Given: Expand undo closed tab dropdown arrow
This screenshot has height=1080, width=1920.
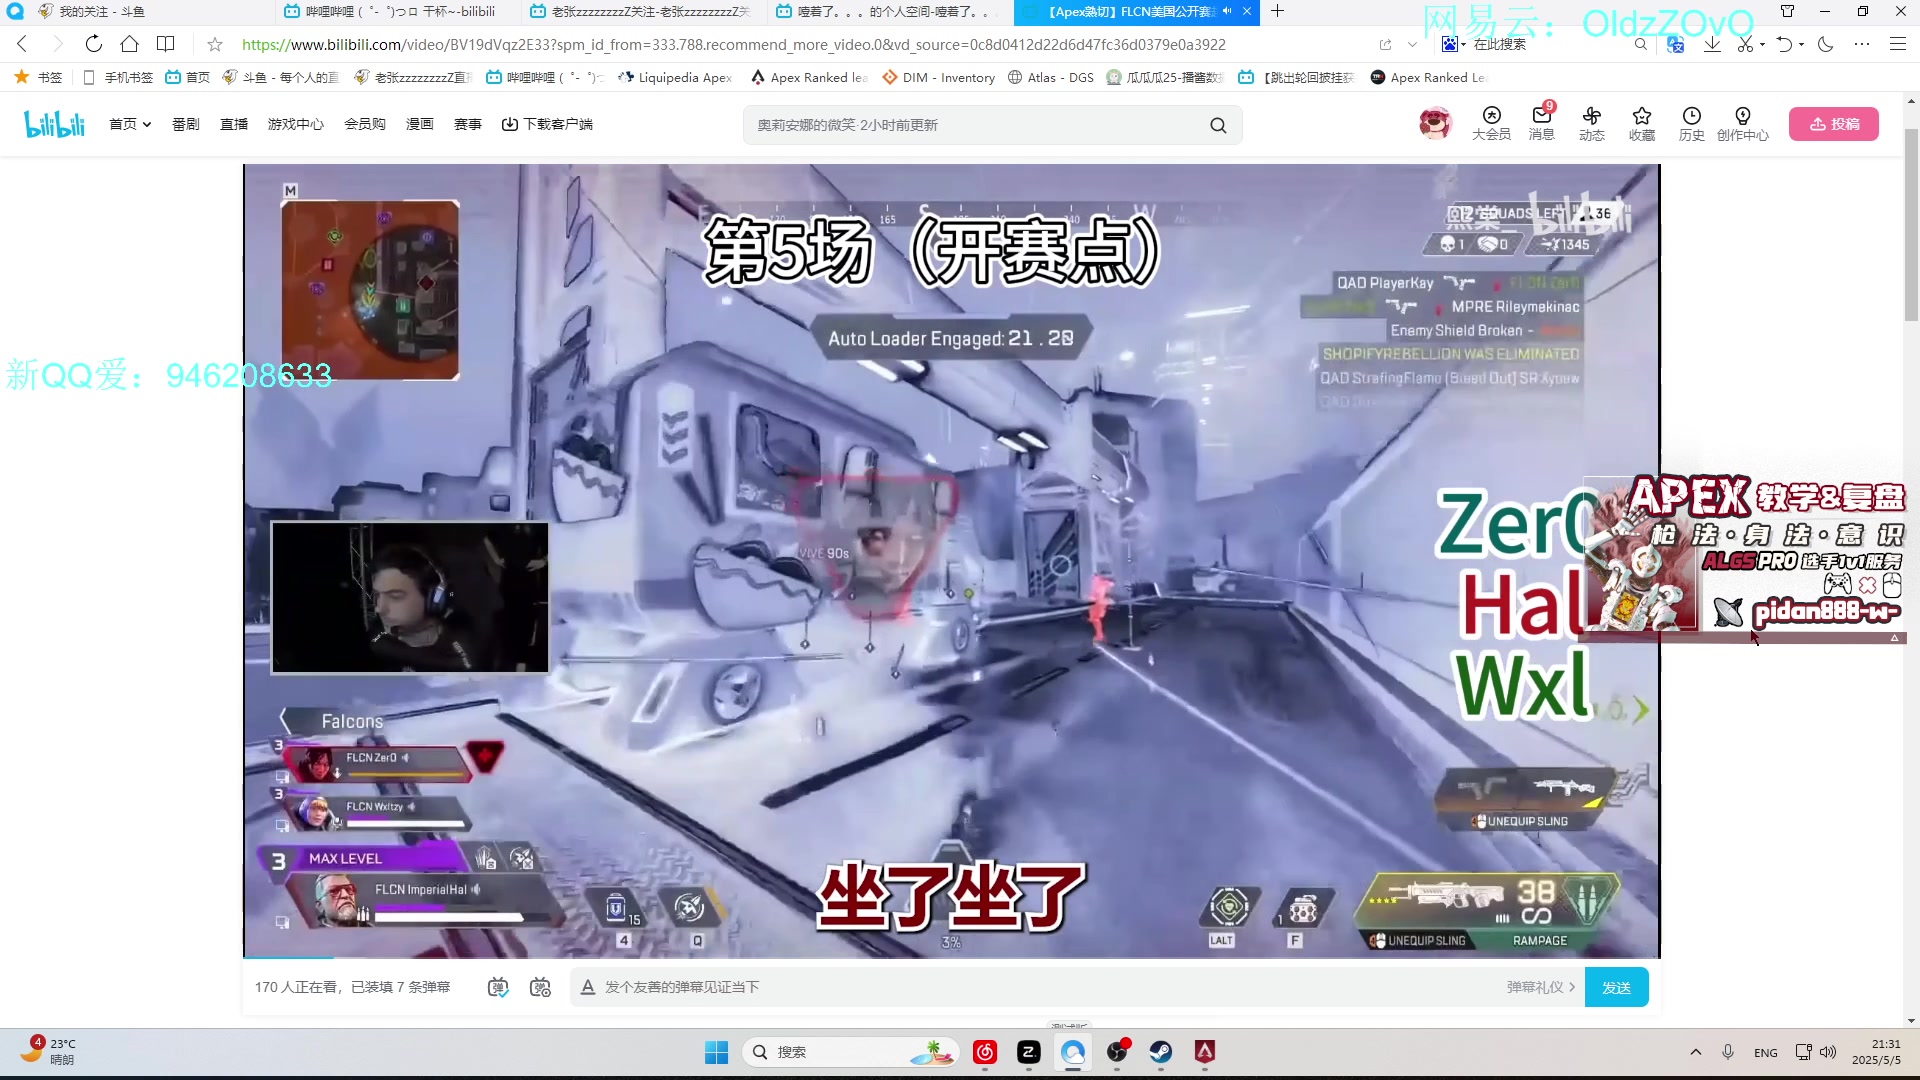Looking at the screenshot, I should (1801, 44).
